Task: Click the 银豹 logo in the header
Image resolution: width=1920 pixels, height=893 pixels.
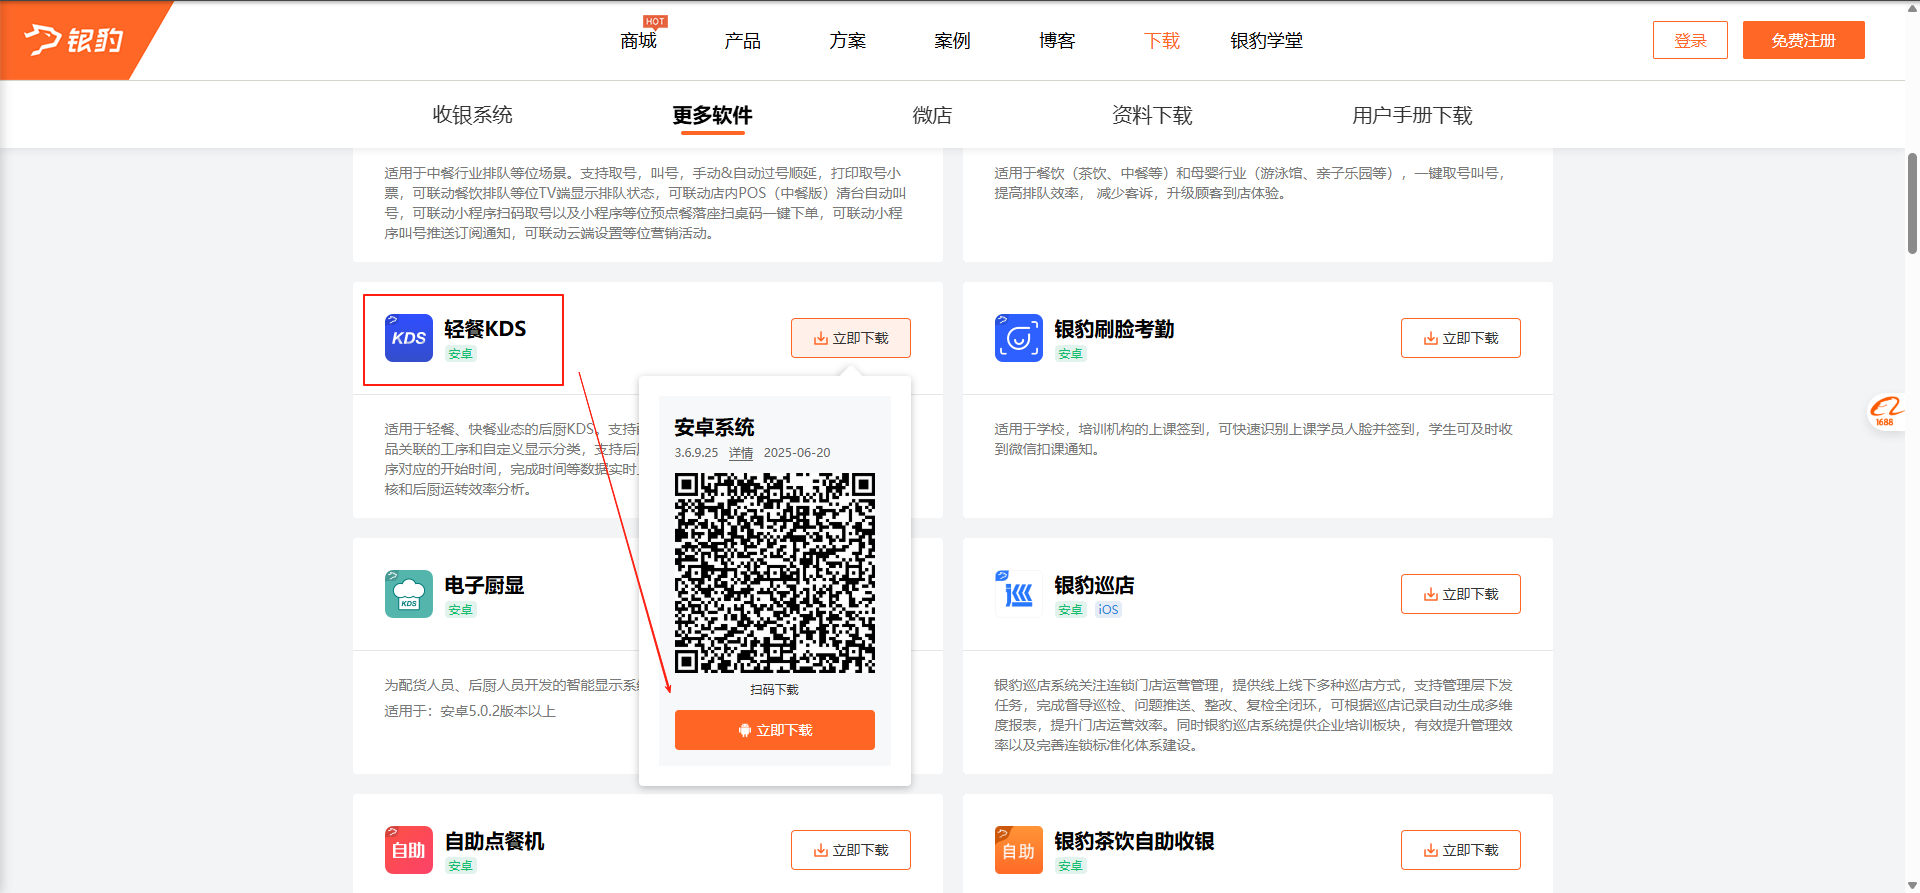Action: 75,40
